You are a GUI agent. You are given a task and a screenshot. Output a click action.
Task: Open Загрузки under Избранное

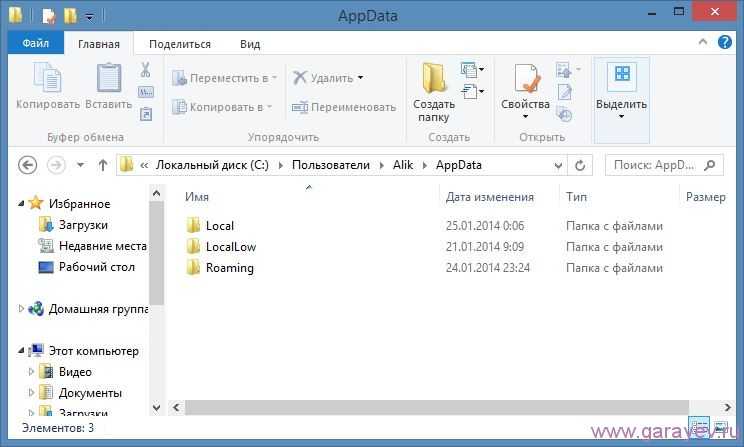[x=83, y=225]
